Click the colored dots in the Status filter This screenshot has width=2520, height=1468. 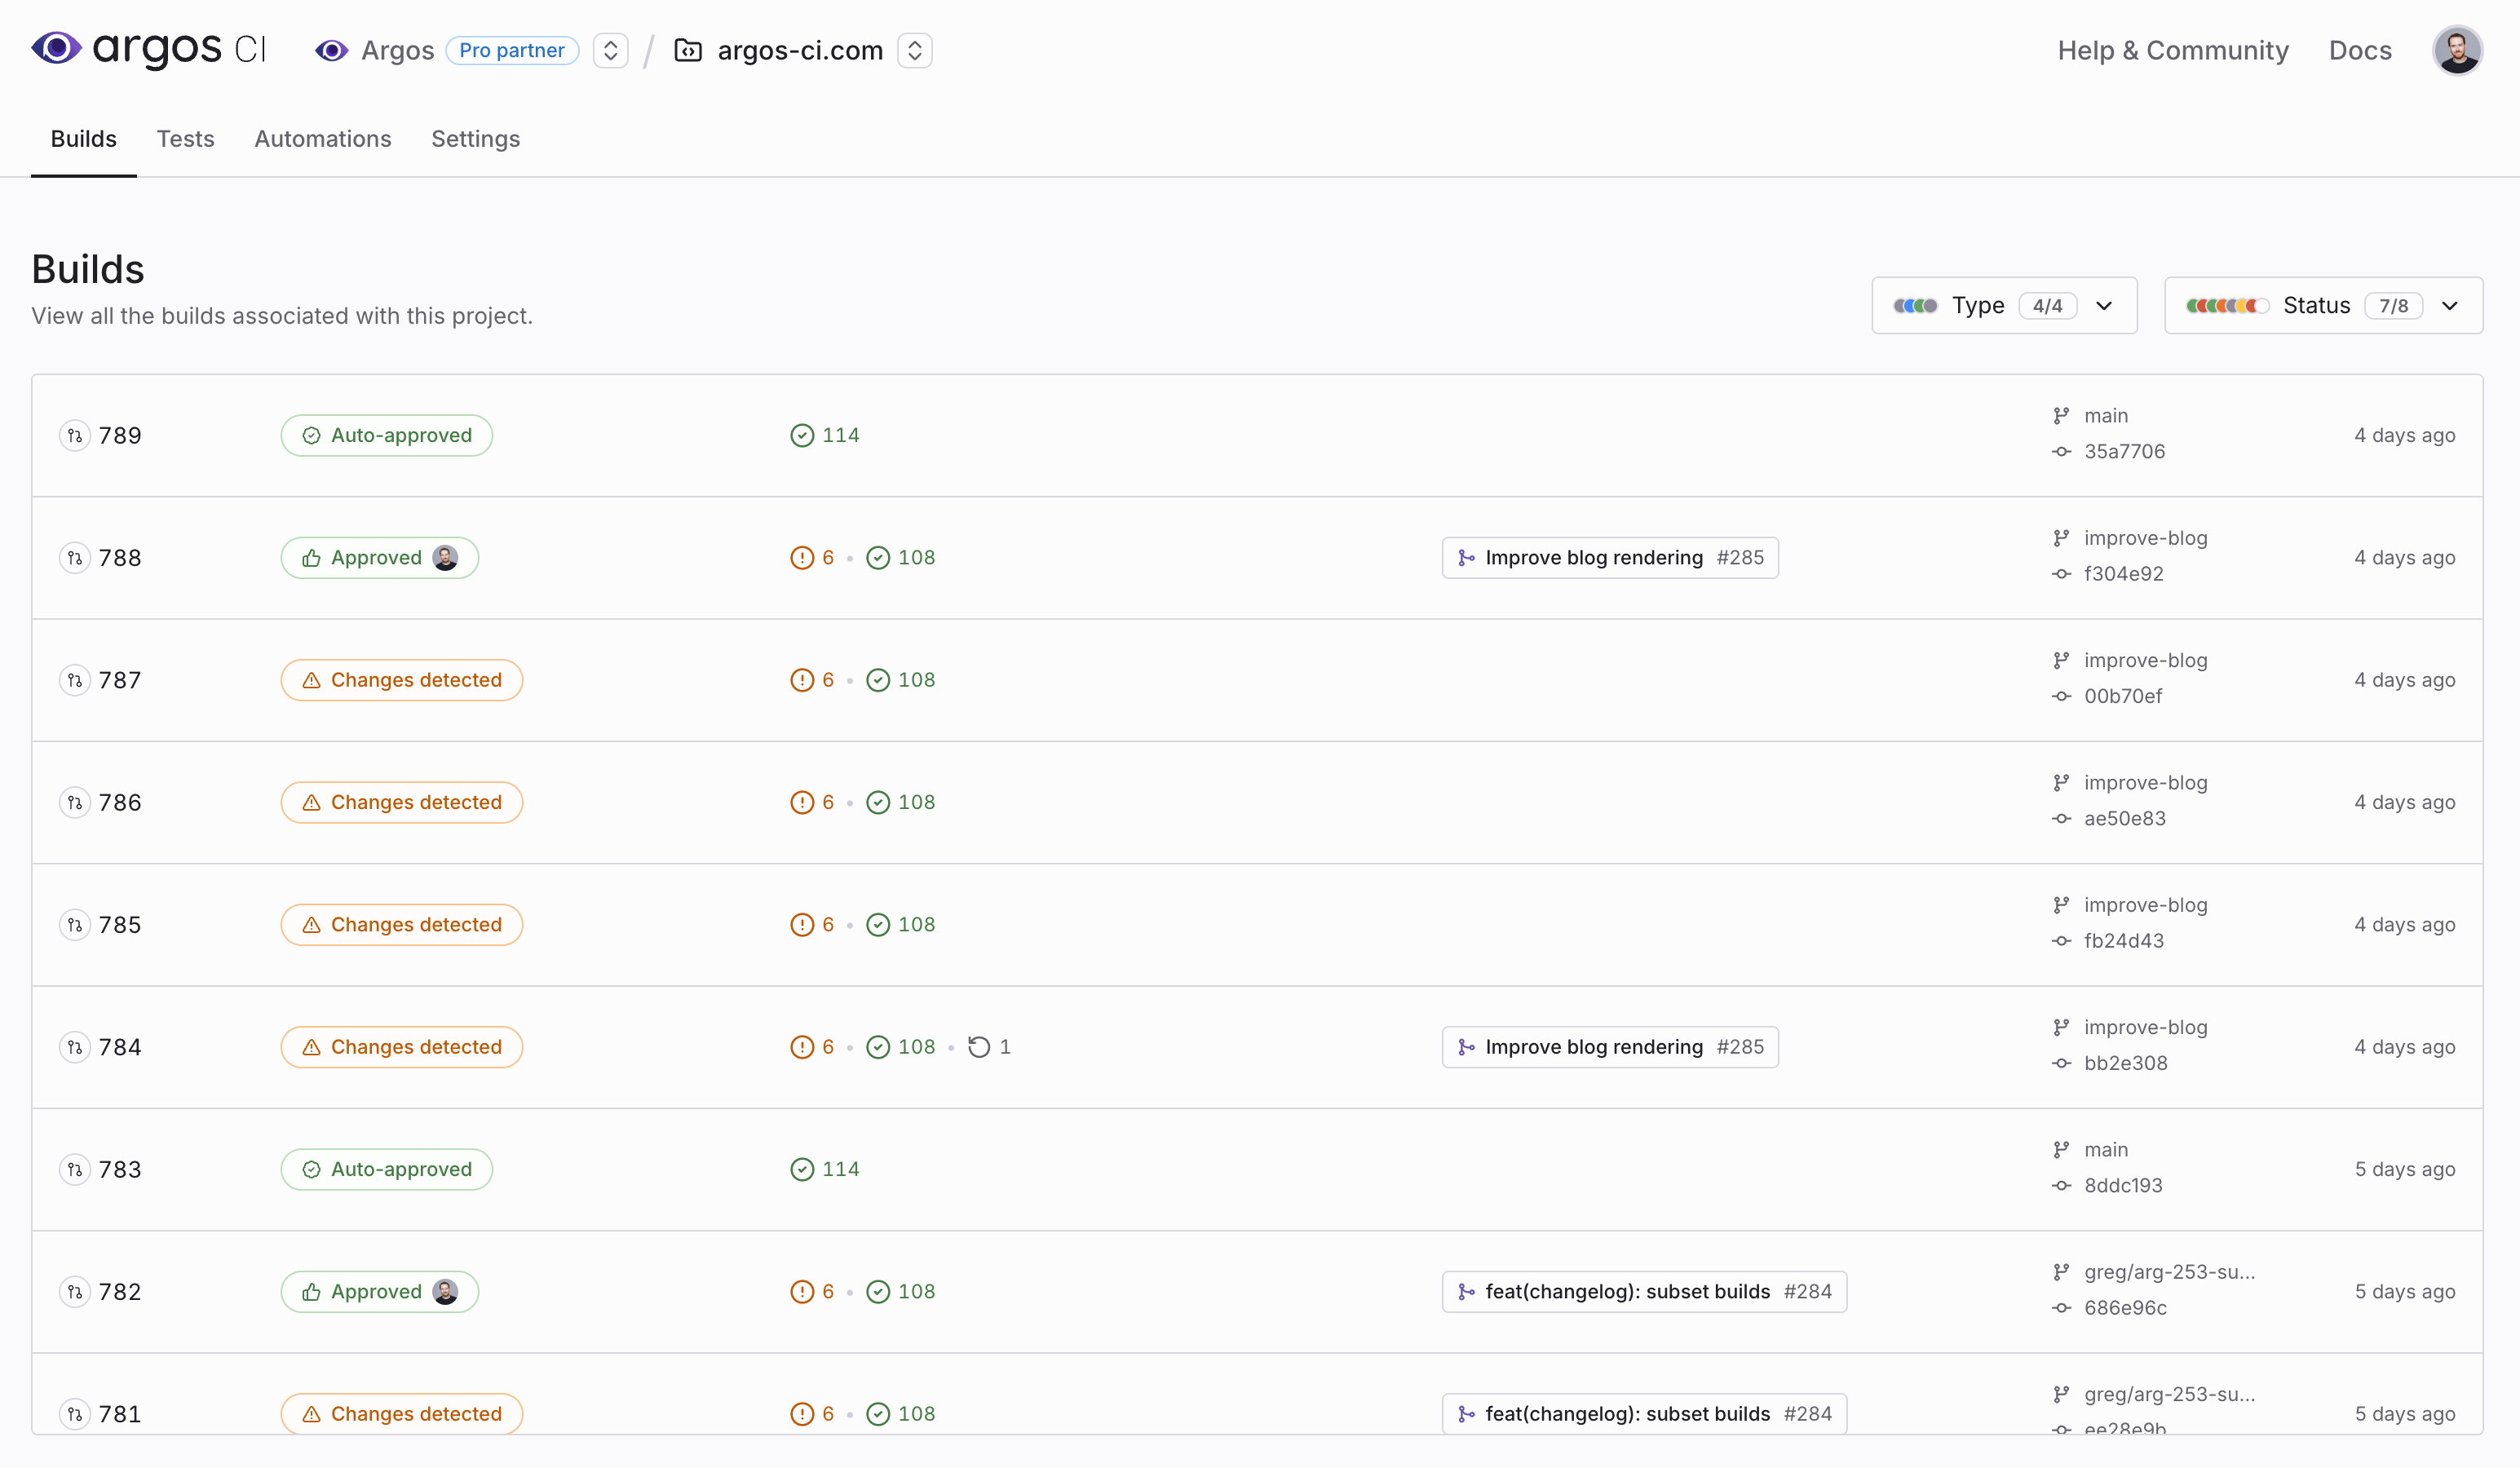[x=2226, y=306]
